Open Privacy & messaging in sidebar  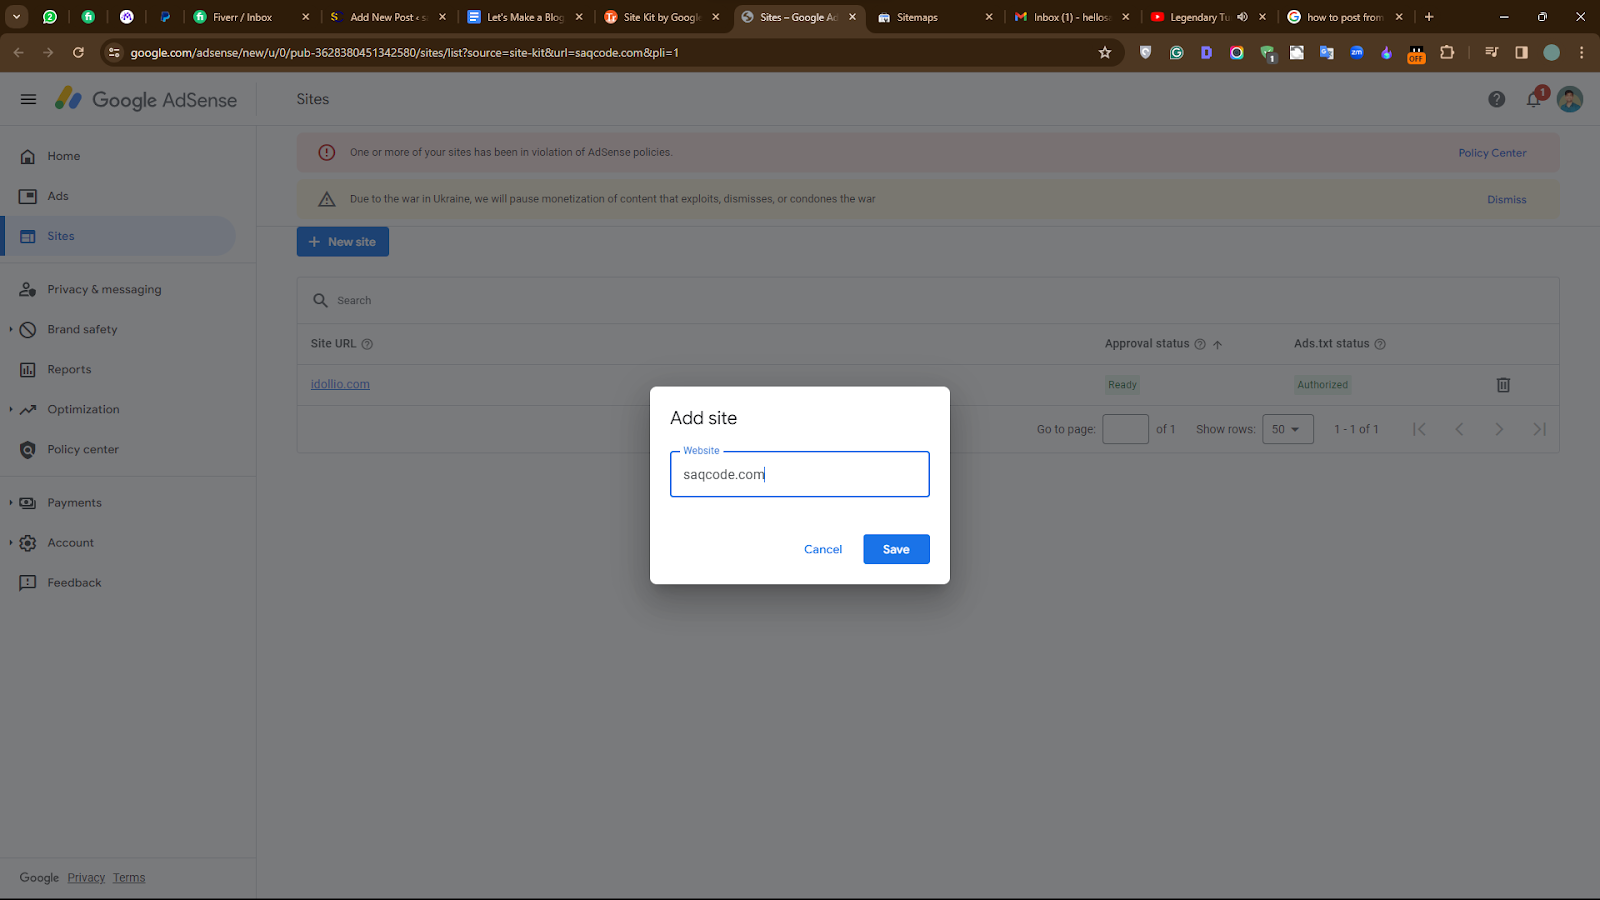pos(118,289)
